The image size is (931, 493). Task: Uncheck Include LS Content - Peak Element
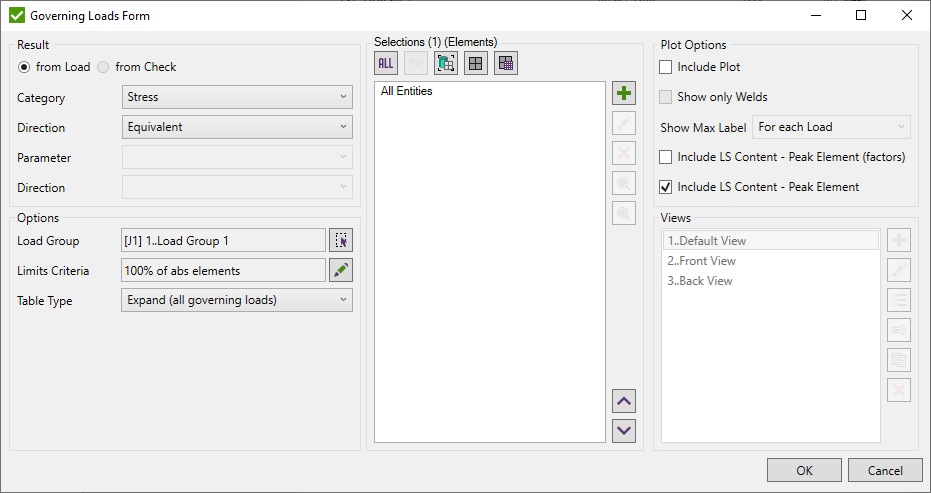(x=666, y=187)
